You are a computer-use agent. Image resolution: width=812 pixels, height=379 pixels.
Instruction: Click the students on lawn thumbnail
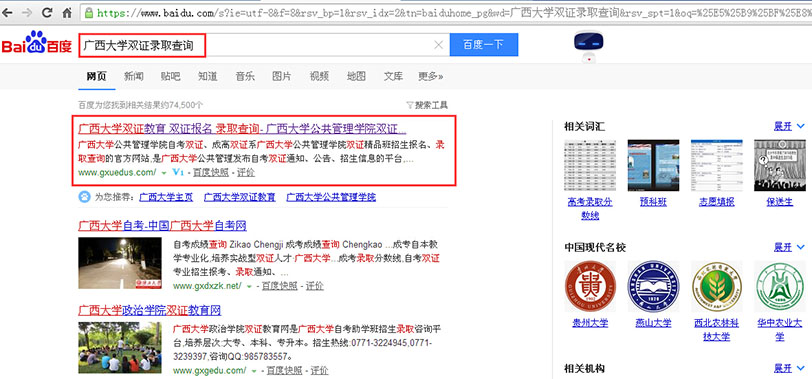(x=120, y=347)
